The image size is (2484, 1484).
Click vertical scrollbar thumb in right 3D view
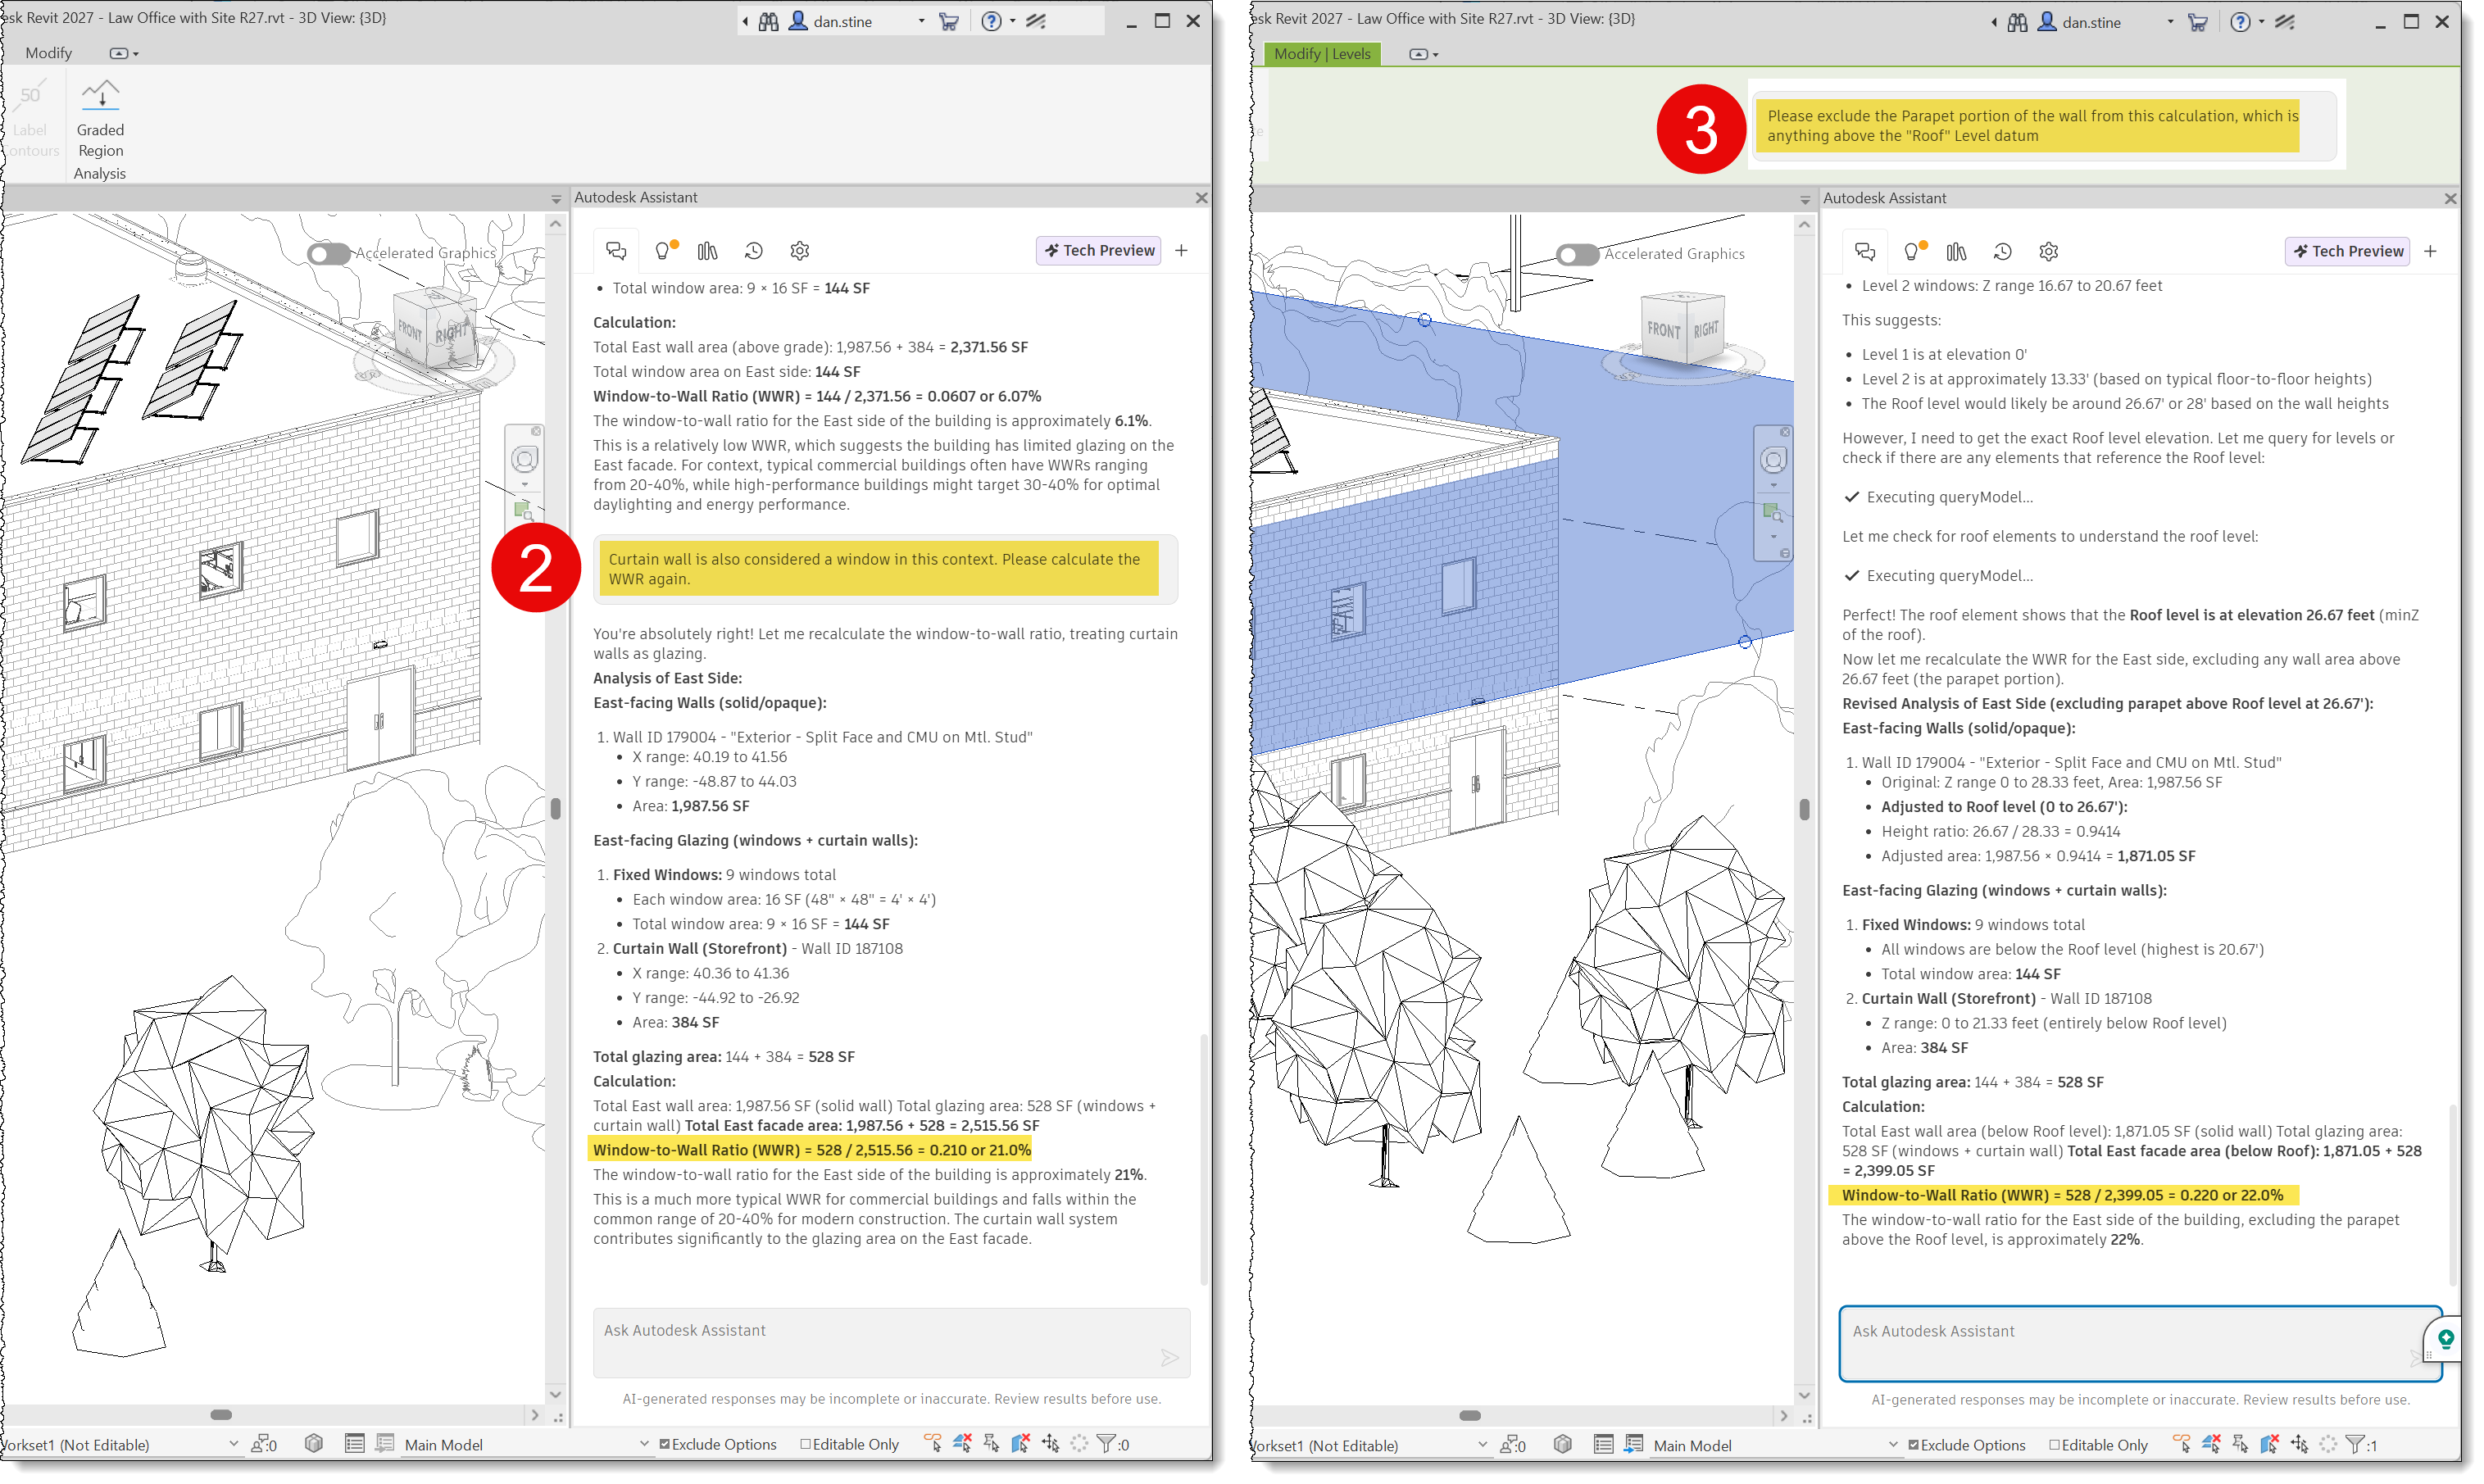pos(1804,809)
